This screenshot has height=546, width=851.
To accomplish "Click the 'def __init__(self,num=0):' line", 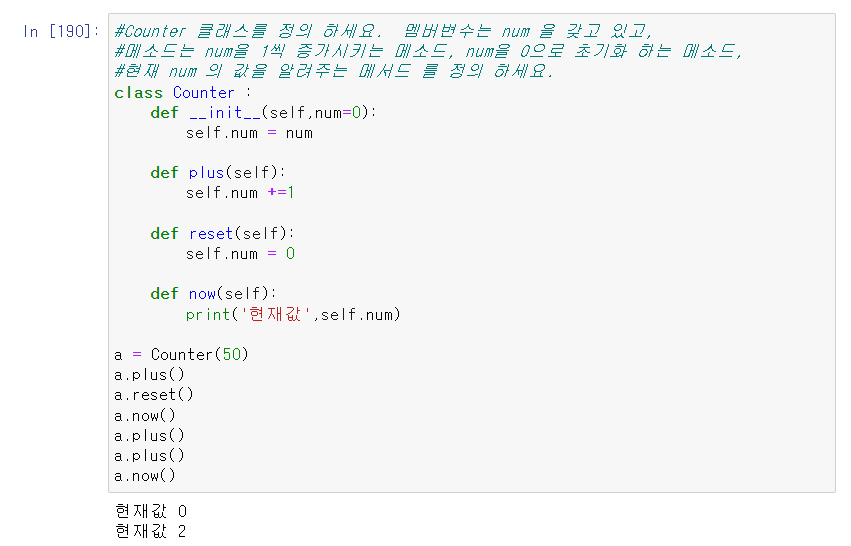I will pos(263,113).
